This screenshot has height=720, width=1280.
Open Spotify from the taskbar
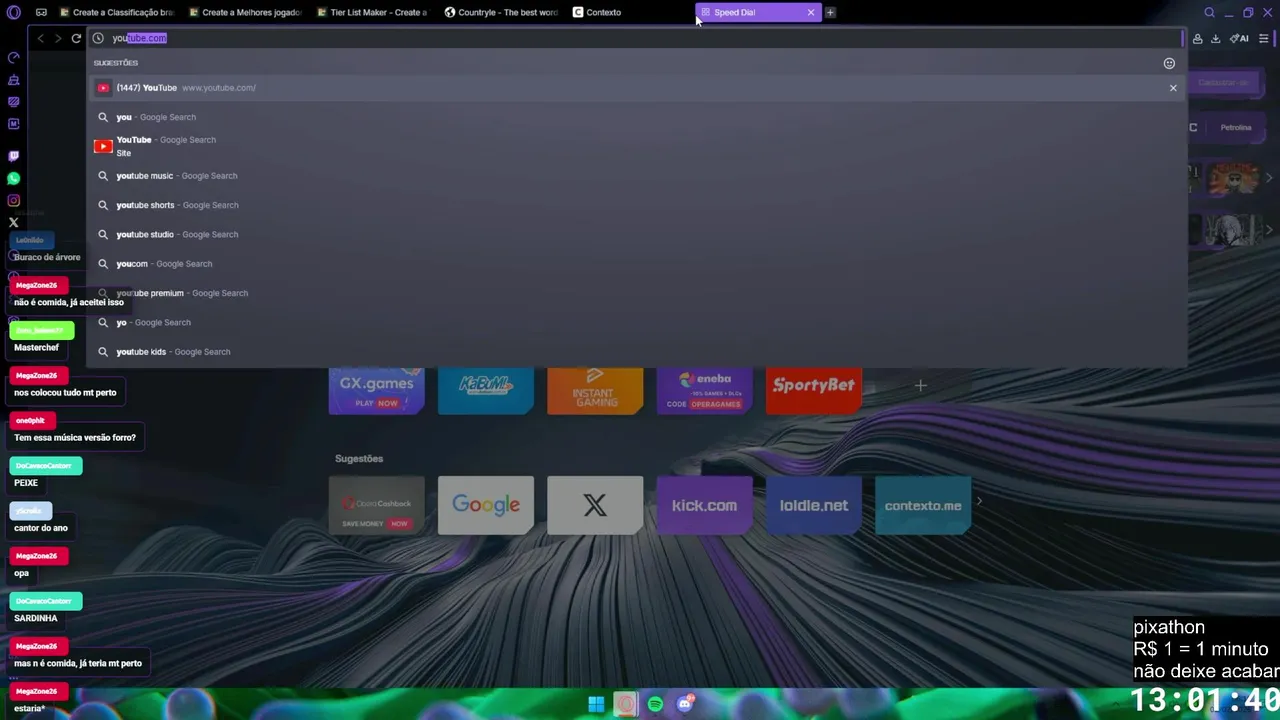[x=655, y=704]
